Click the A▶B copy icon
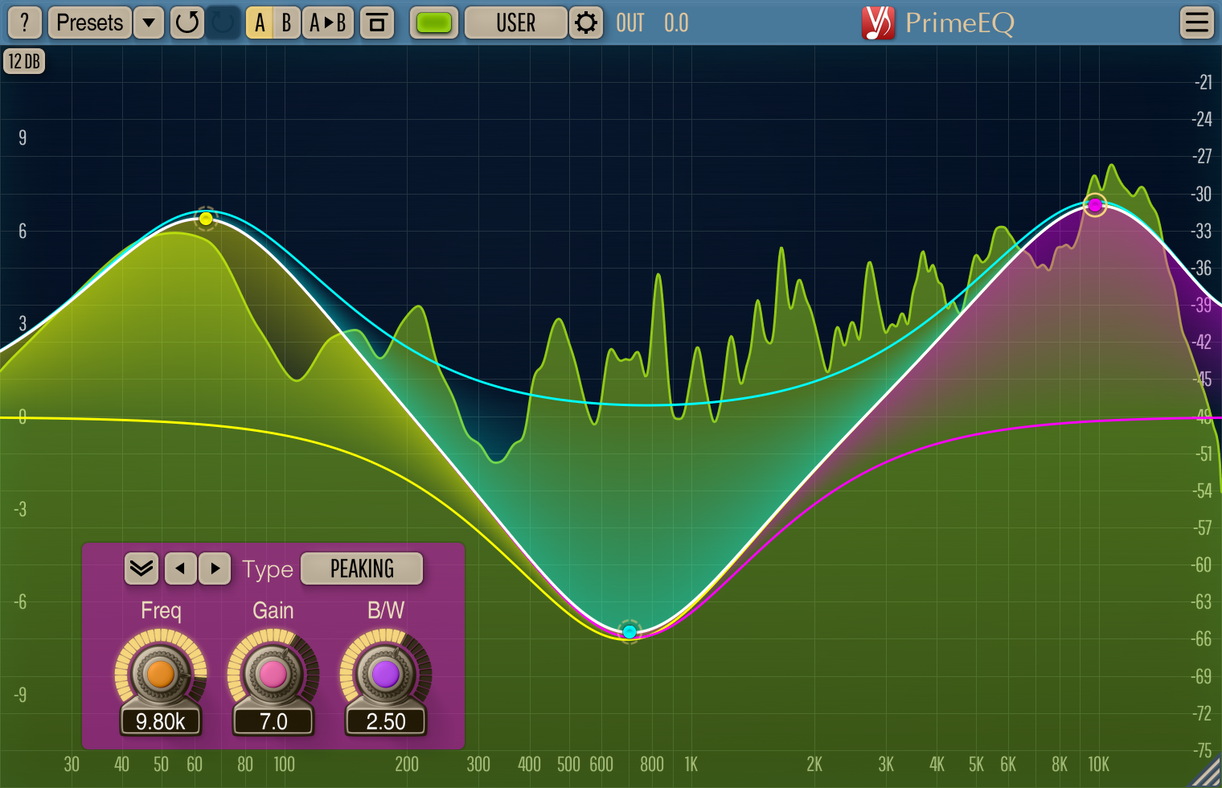Viewport: 1222px width, 788px height. 327,22
